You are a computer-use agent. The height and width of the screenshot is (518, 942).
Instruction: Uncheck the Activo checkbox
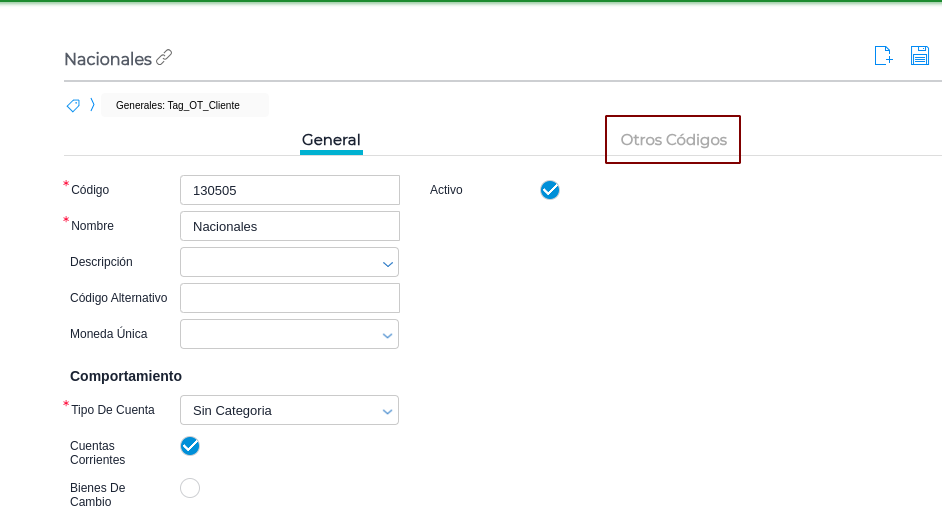[x=550, y=190]
